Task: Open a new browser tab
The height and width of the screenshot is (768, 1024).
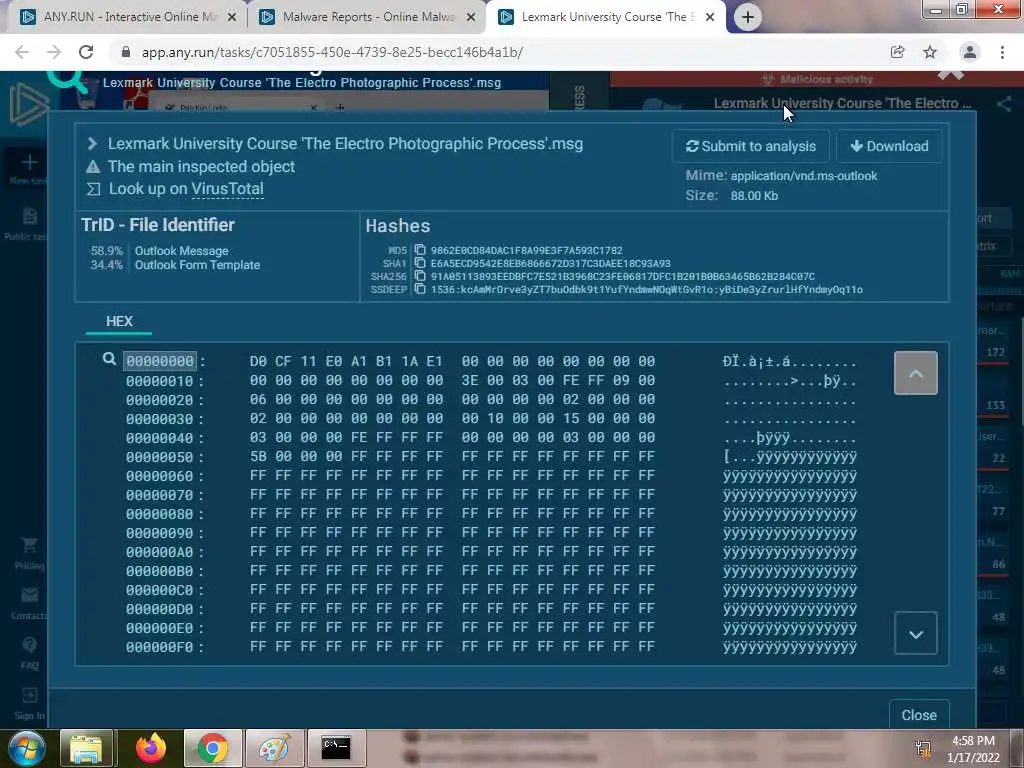Action: pyautogui.click(x=748, y=18)
